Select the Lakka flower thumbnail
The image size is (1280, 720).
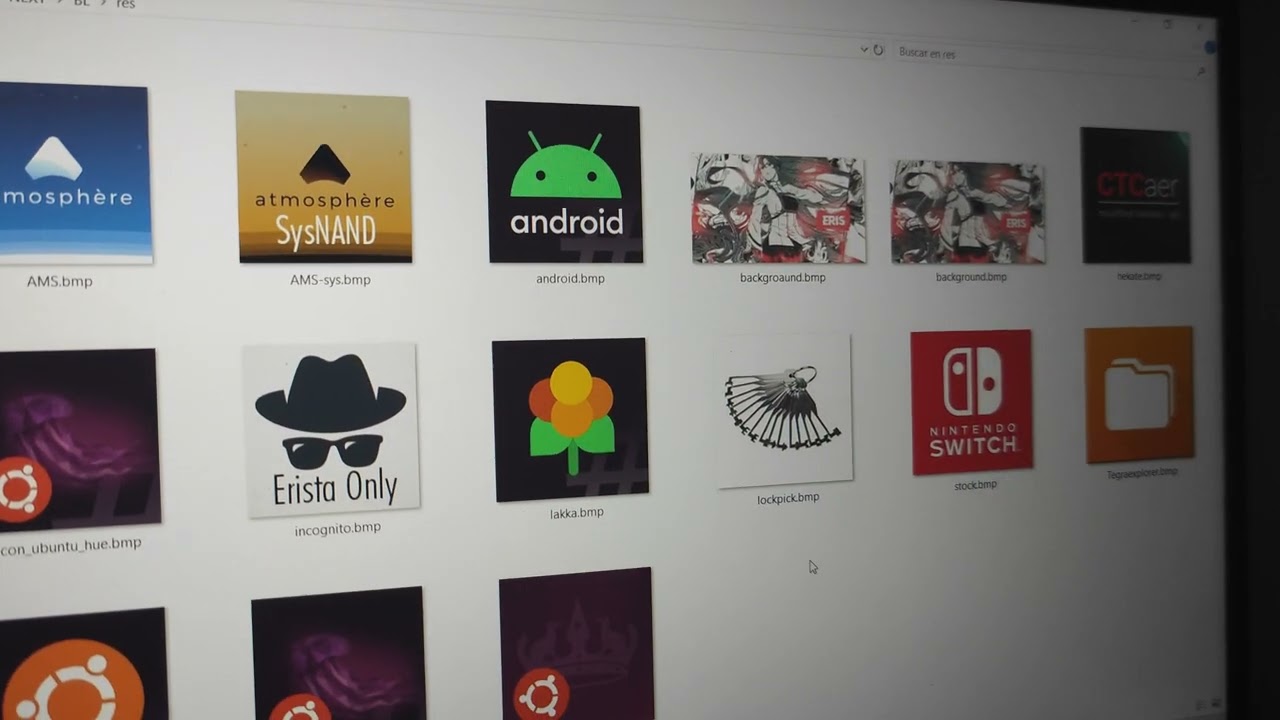(x=571, y=420)
